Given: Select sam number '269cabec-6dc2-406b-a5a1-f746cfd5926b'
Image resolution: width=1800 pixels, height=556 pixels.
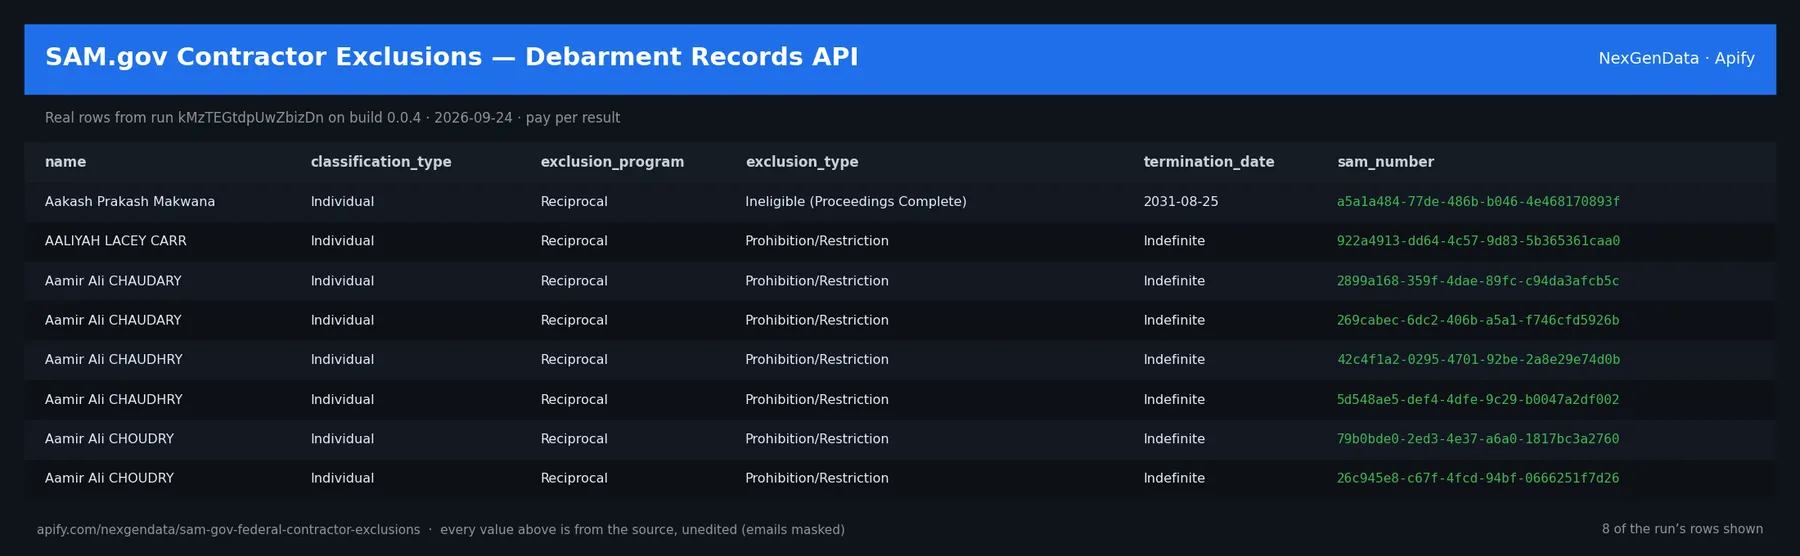Looking at the screenshot, I should [1478, 321].
